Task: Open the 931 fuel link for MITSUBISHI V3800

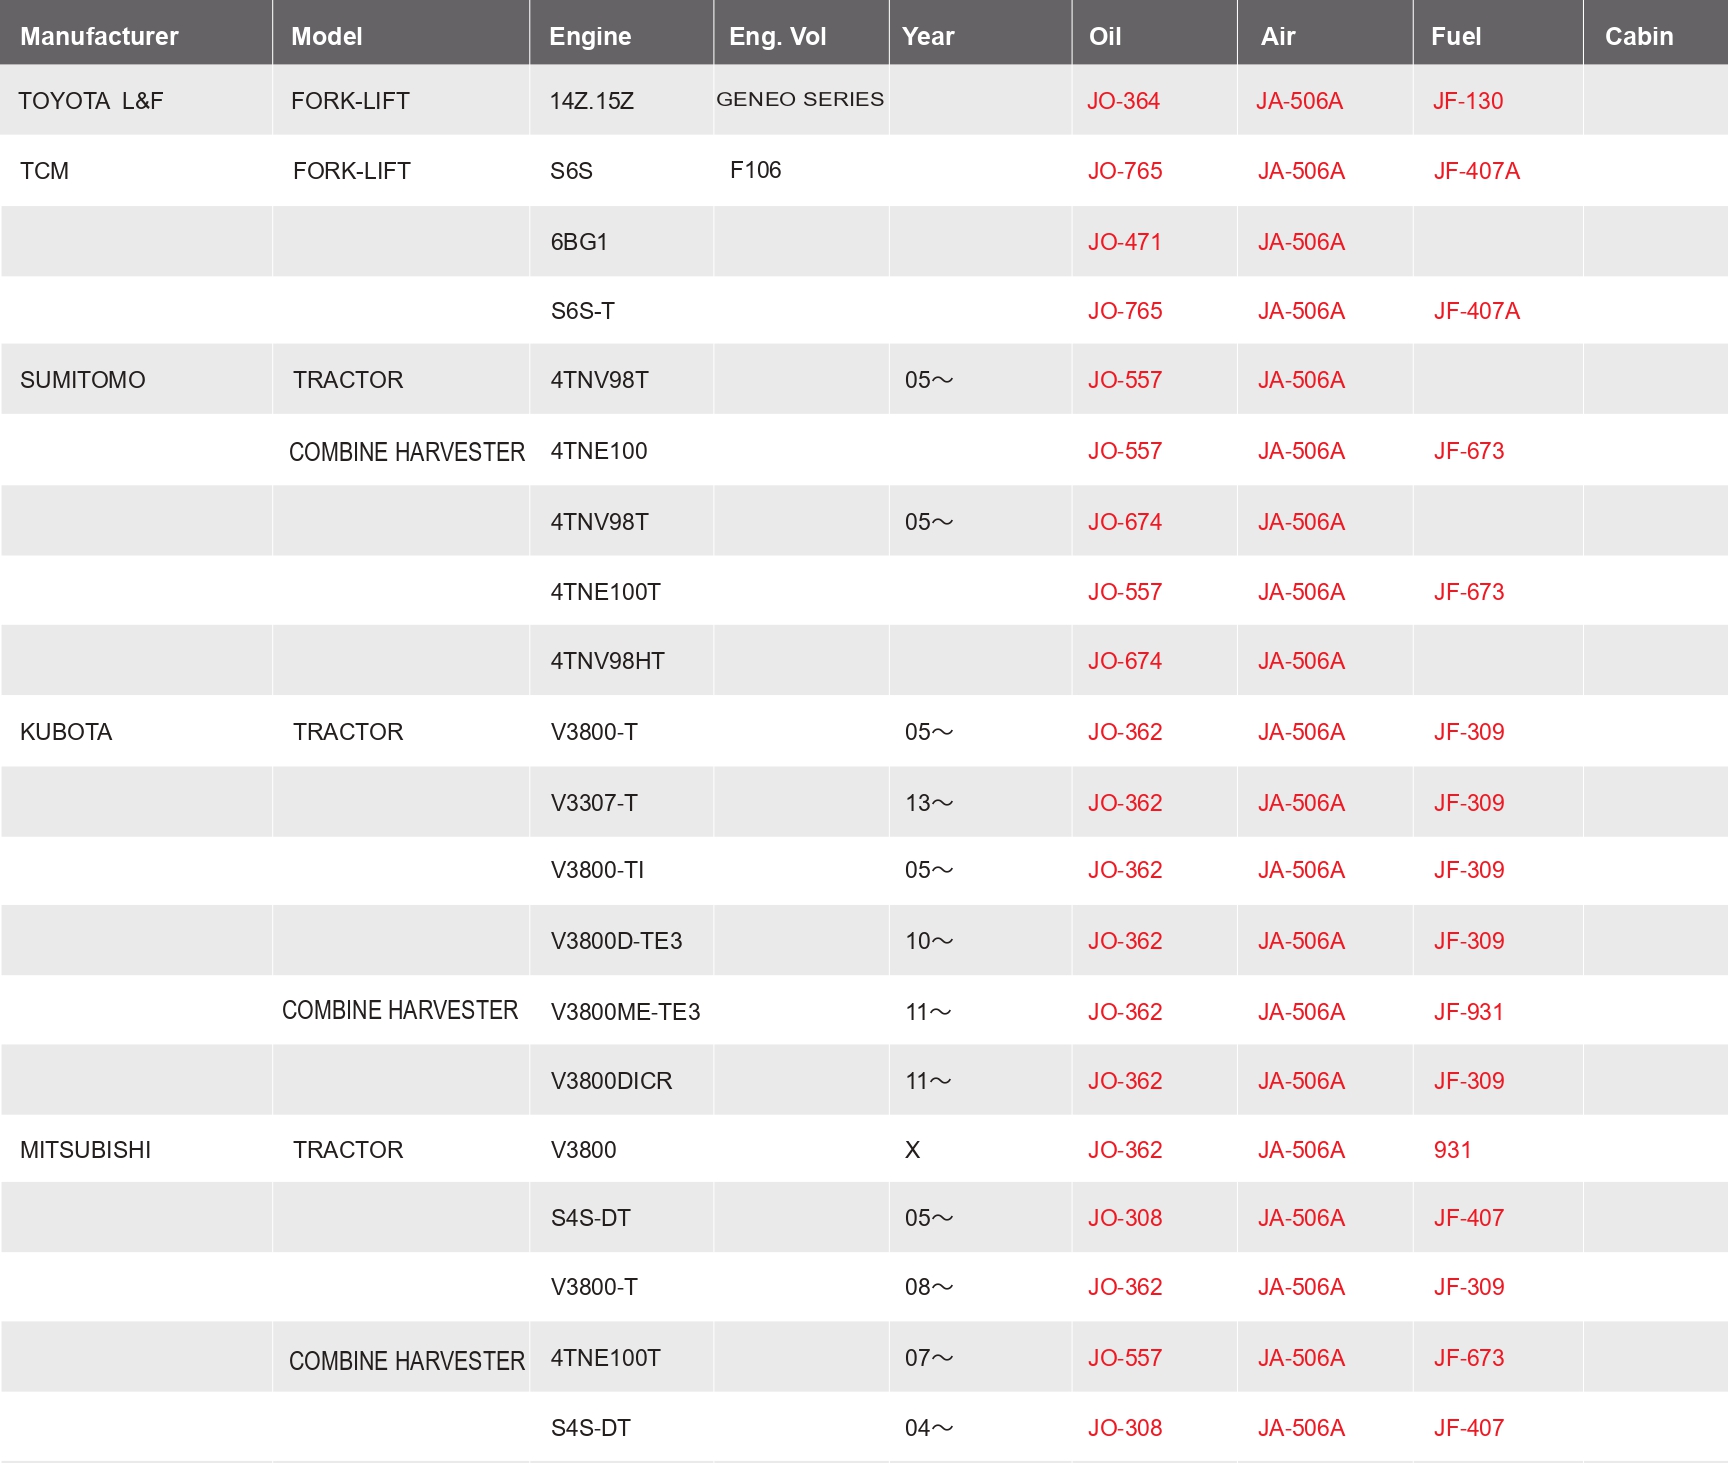Action: pyautogui.click(x=1452, y=1150)
